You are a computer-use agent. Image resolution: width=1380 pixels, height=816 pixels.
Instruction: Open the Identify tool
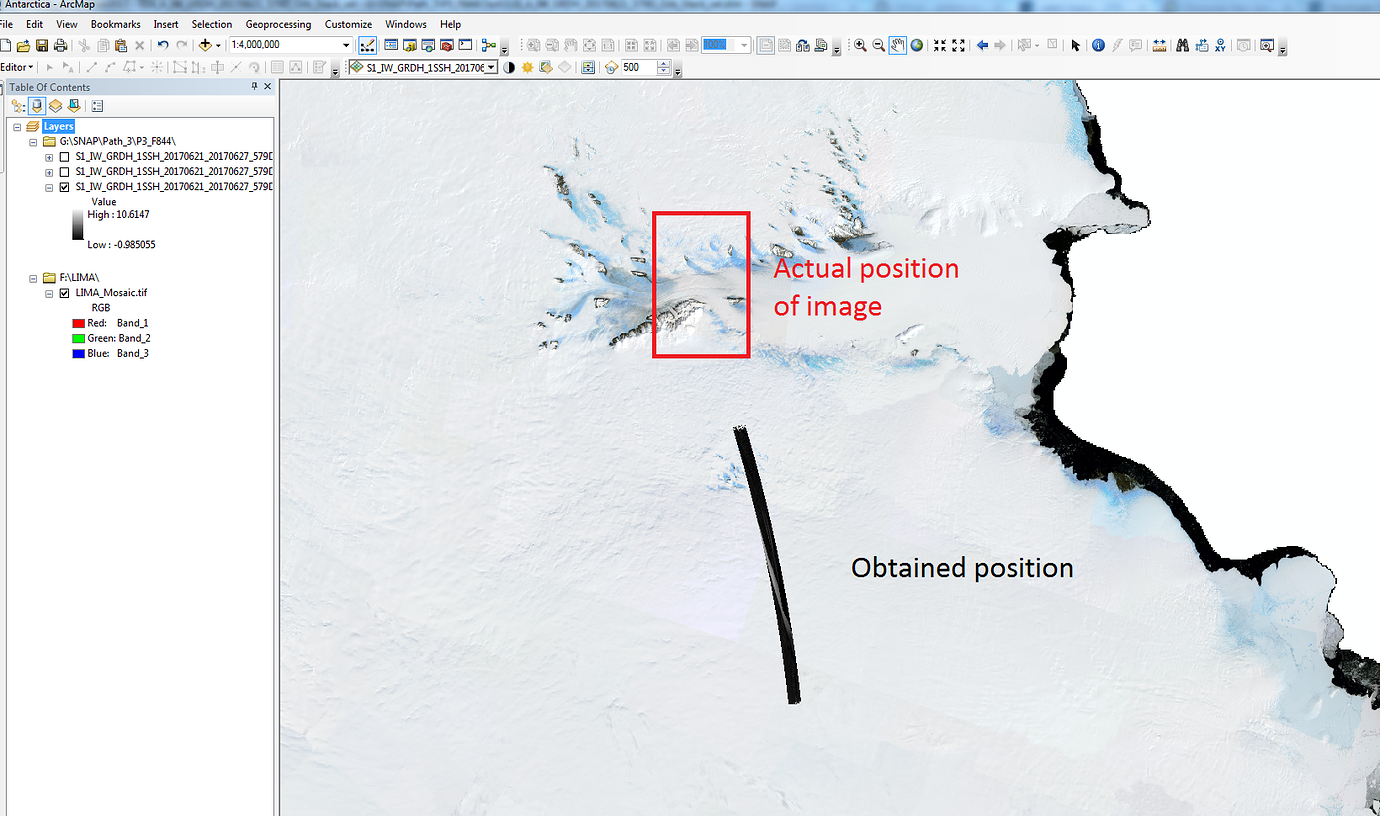pos(1099,44)
